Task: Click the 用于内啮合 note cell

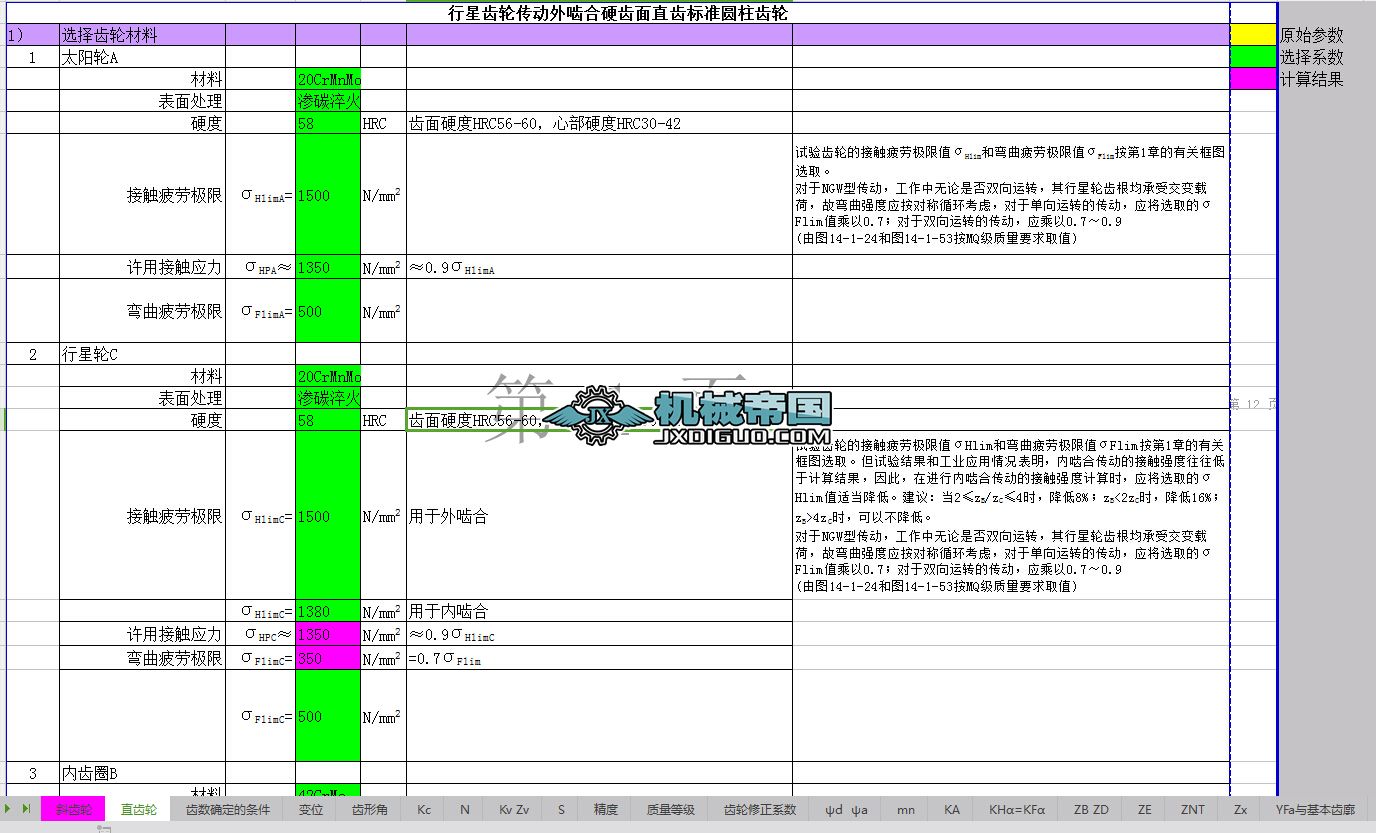Action: pyautogui.click(x=599, y=611)
